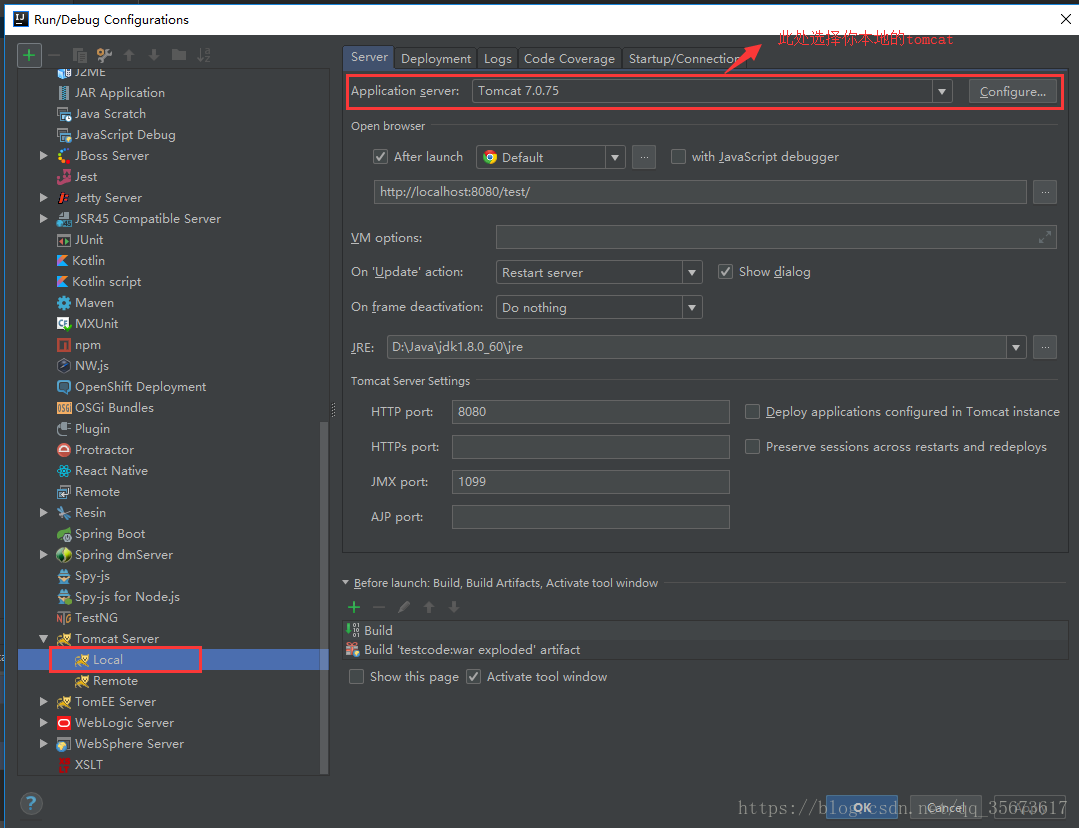Click the OK button

(x=862, y=807)
